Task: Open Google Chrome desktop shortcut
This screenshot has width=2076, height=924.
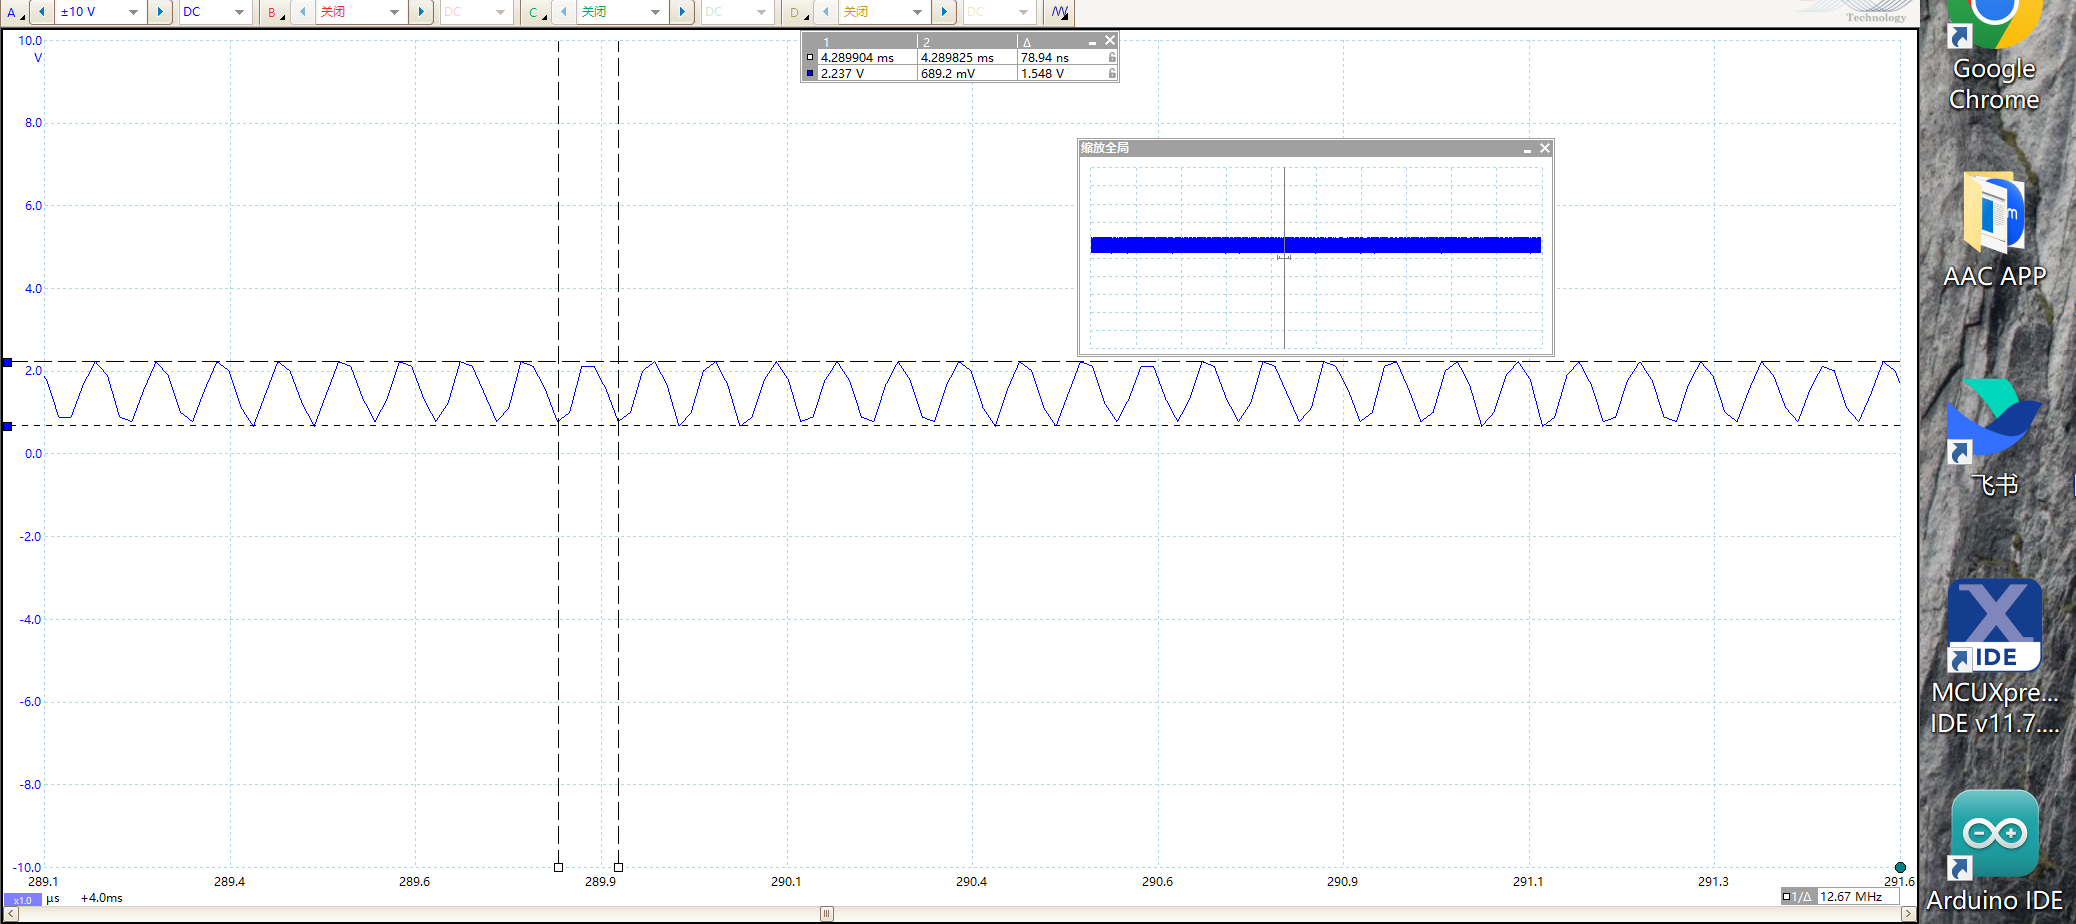Action: click(x=1994, y=56)
